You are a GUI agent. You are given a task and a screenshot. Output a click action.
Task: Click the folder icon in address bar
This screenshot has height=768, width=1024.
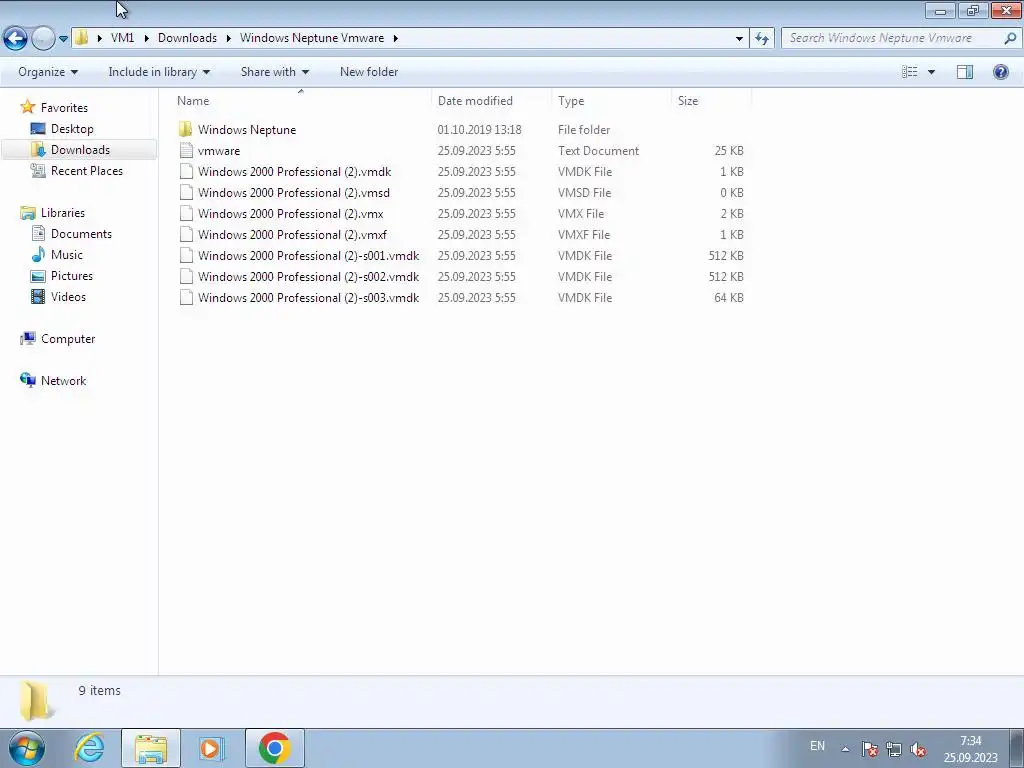(x=81, y=37)
